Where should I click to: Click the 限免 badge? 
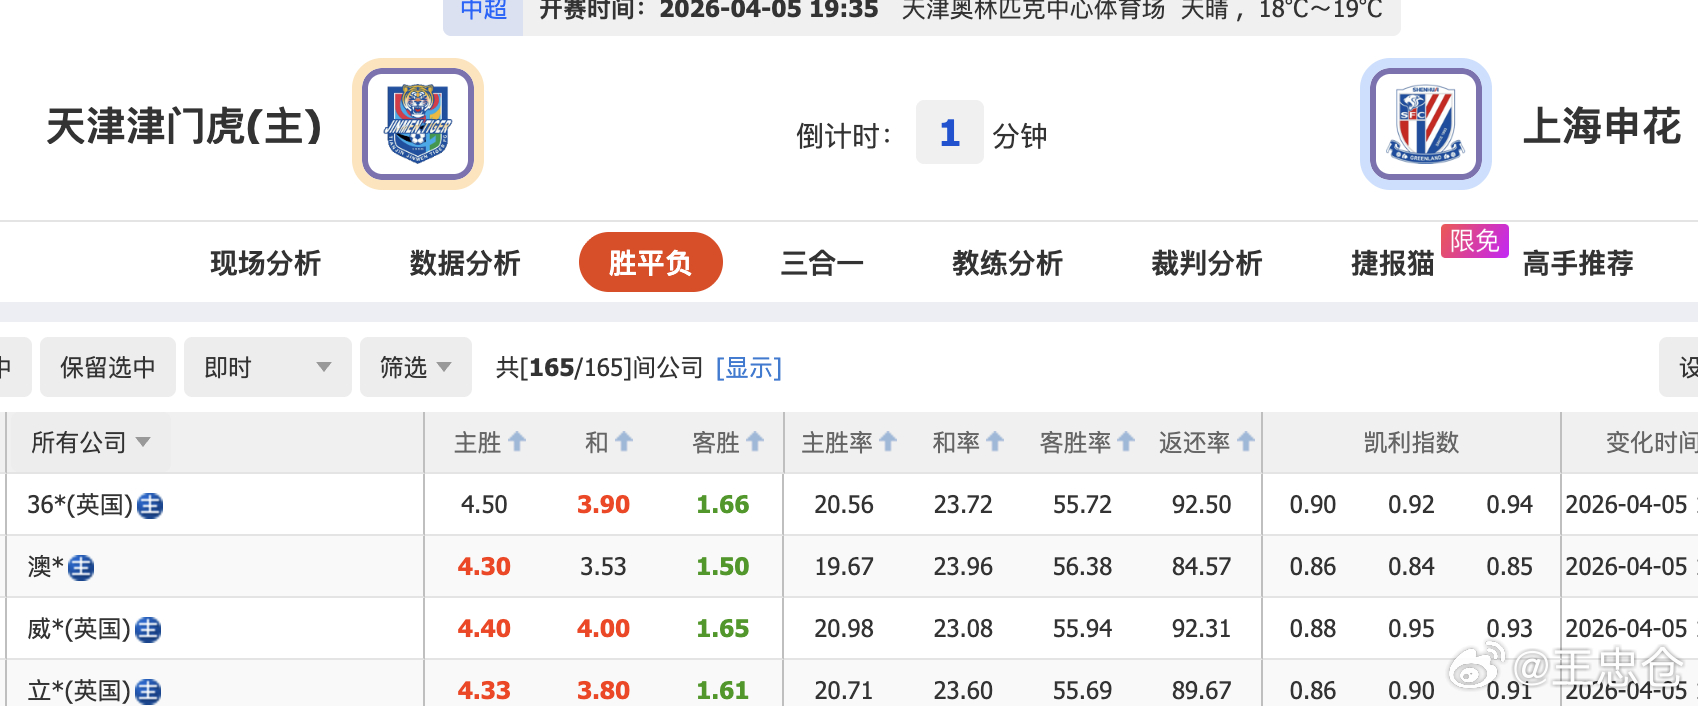click(1474, 241)
